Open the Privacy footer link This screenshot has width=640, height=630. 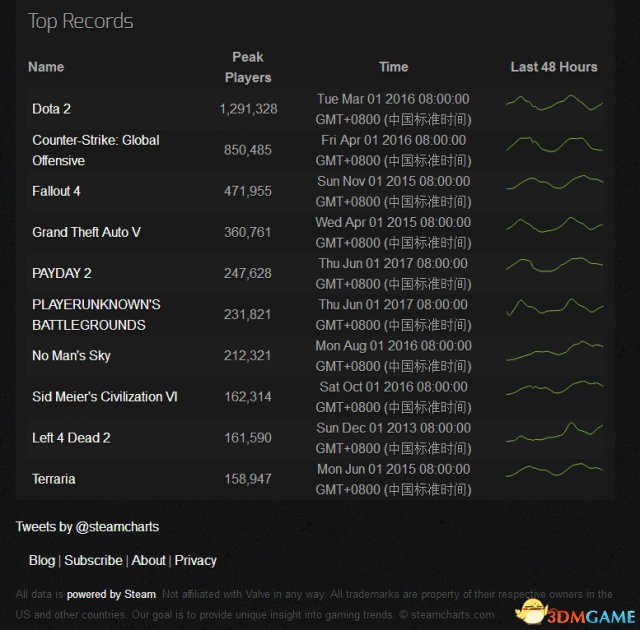pos(195,560)
